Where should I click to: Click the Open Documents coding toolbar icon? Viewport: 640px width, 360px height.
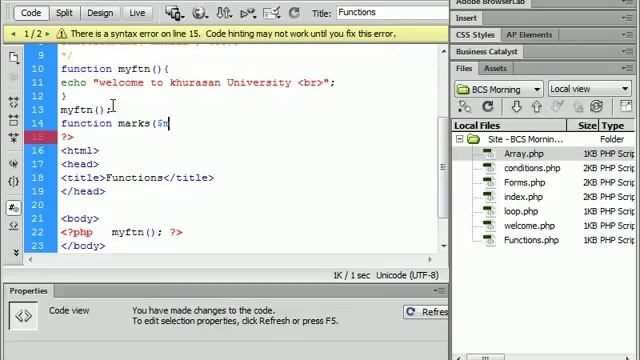(x=13, y=58)
